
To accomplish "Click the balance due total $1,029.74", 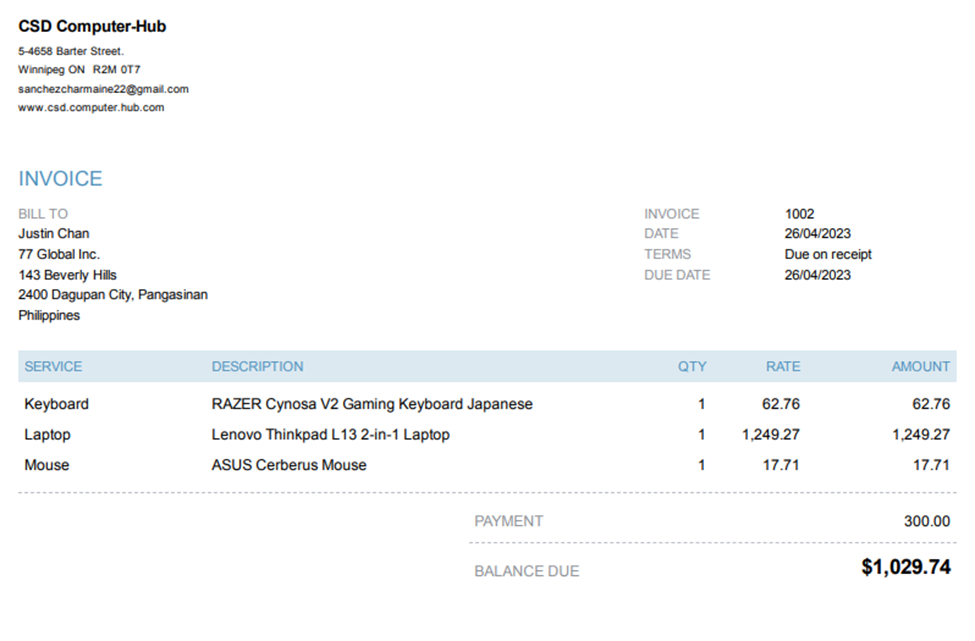I will point(905,568).
